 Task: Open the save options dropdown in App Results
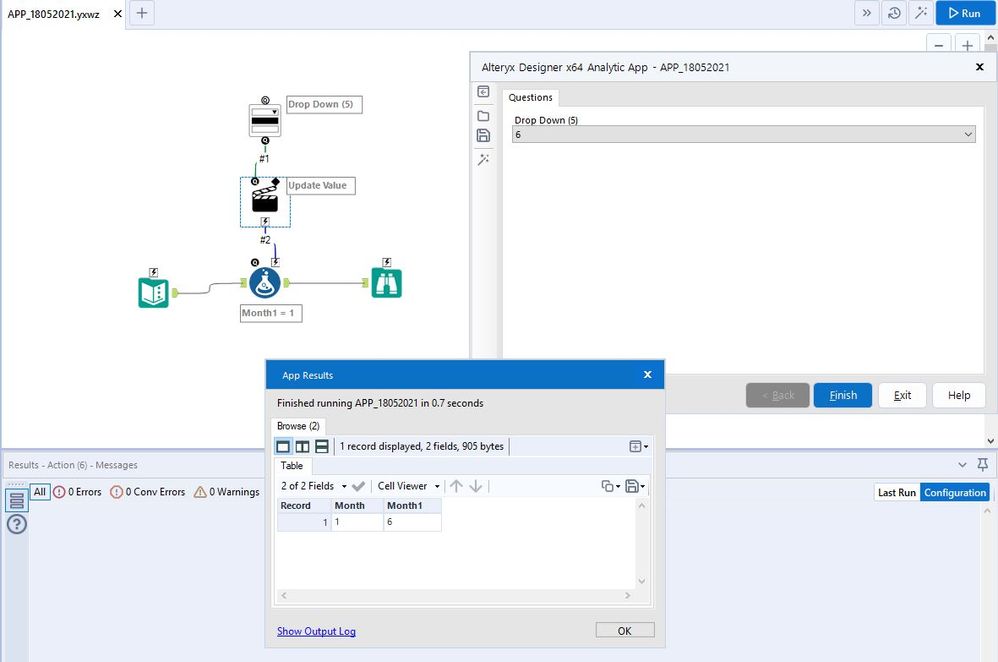635,486
